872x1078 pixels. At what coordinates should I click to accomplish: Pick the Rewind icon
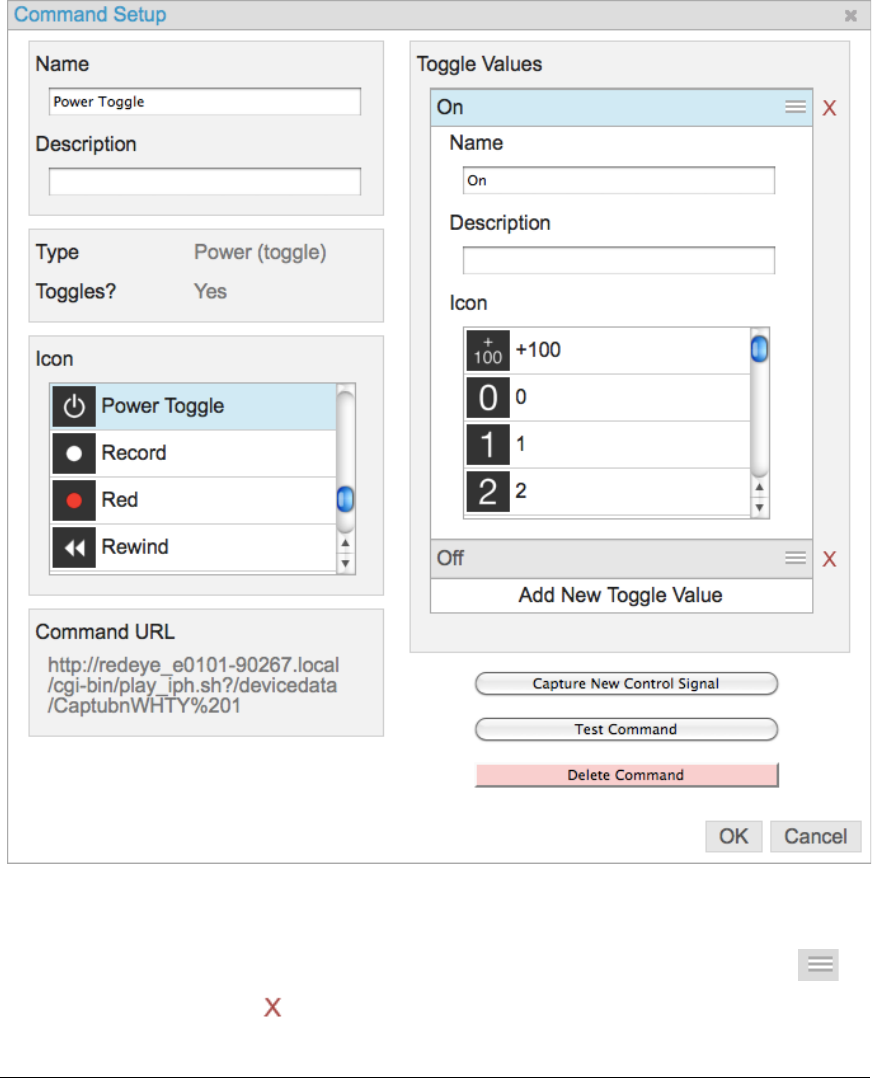[193, 547]
